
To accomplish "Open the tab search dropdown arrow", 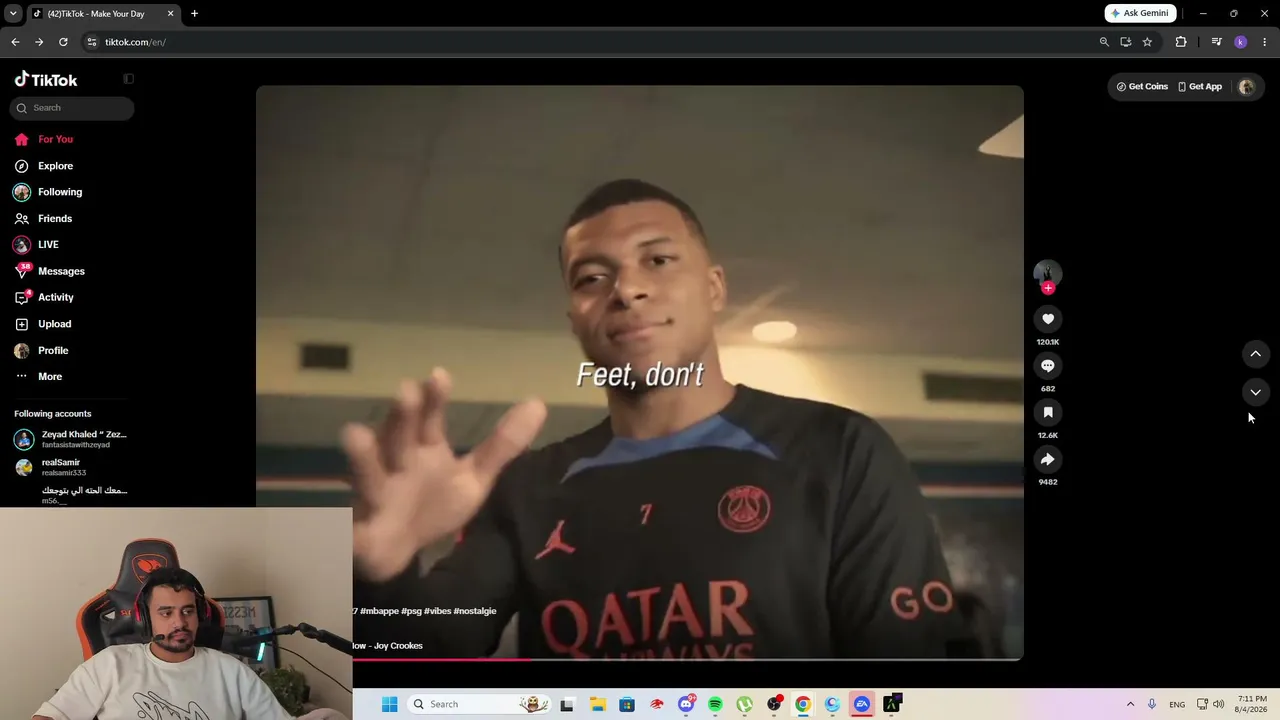I will (x=13, y=14).
